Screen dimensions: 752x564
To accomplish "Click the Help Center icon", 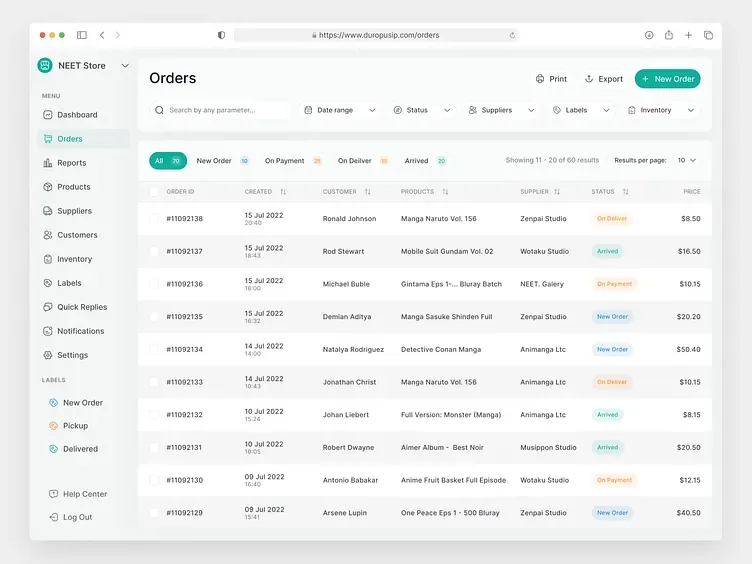I will click(x=53, y=494).
